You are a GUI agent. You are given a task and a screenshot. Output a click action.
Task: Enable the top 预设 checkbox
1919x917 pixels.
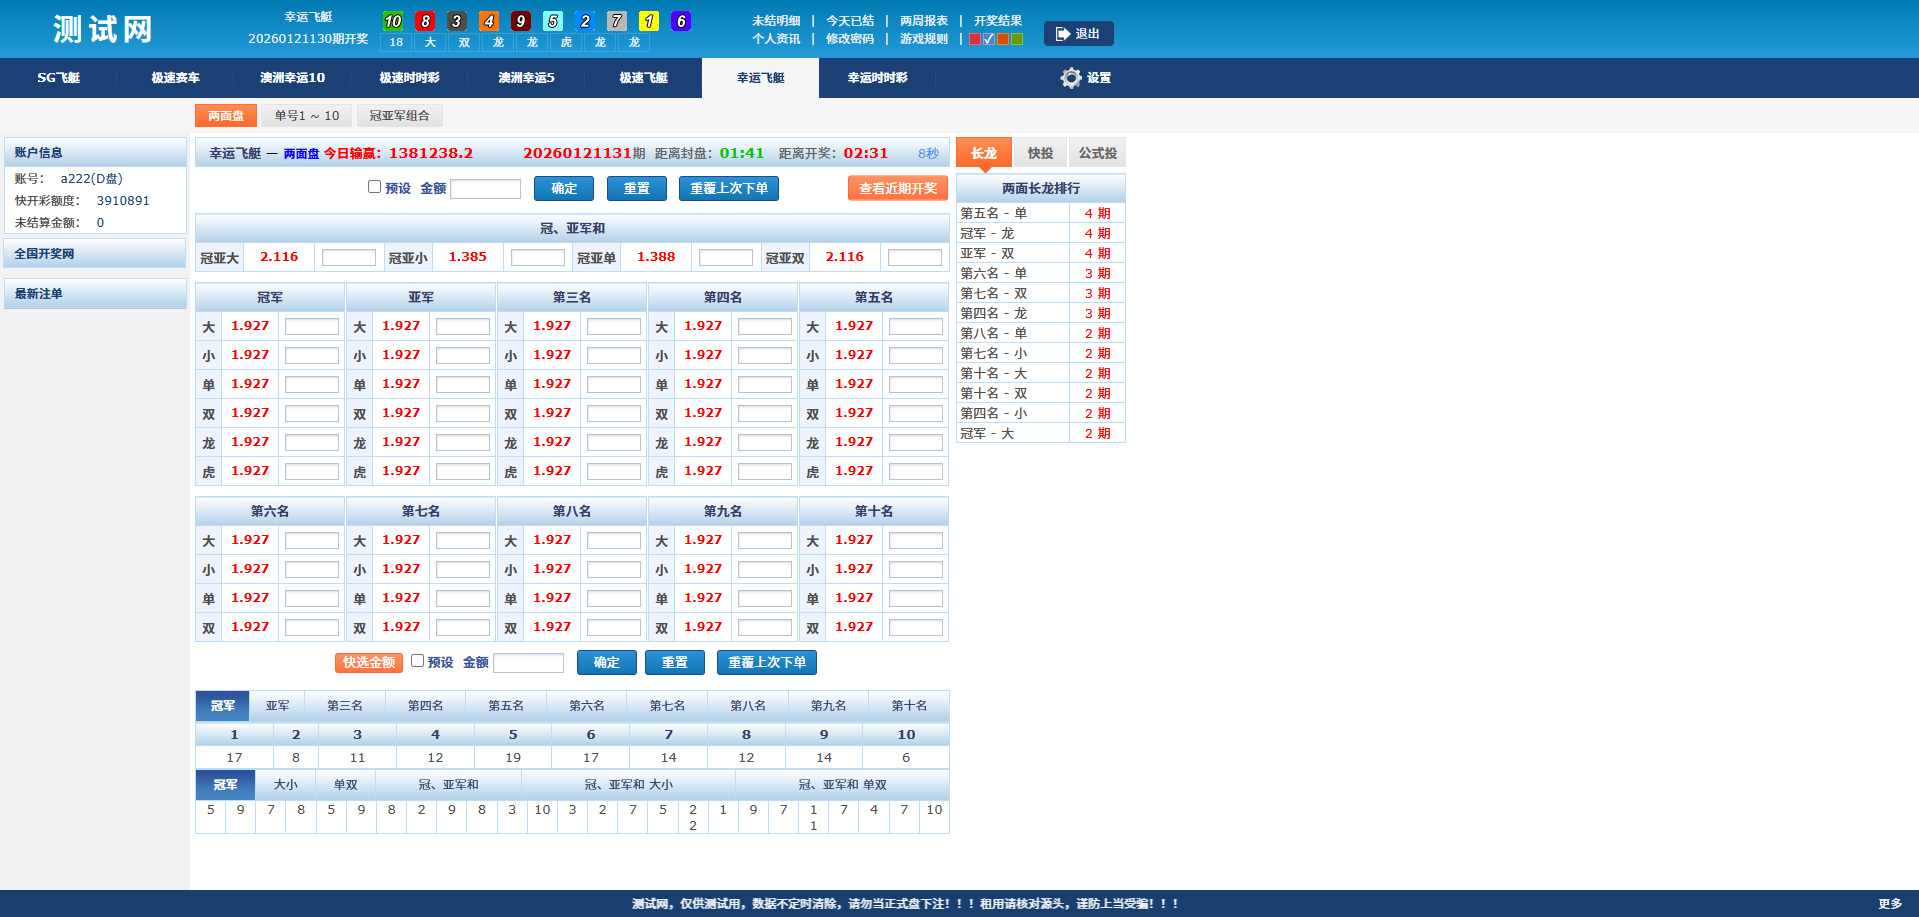(x=375, y=187)
